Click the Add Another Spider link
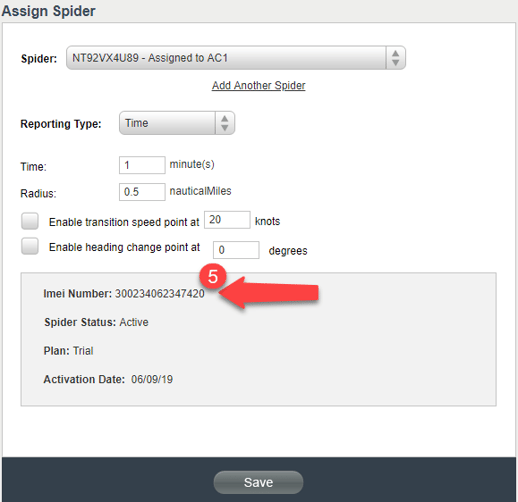The height and width of the screenshot is (502, 518). click(x=258, y=85)
